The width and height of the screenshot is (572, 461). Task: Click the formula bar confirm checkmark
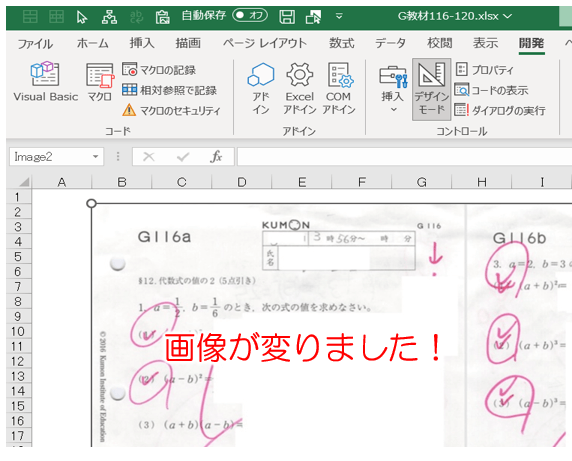click(183, 157)
